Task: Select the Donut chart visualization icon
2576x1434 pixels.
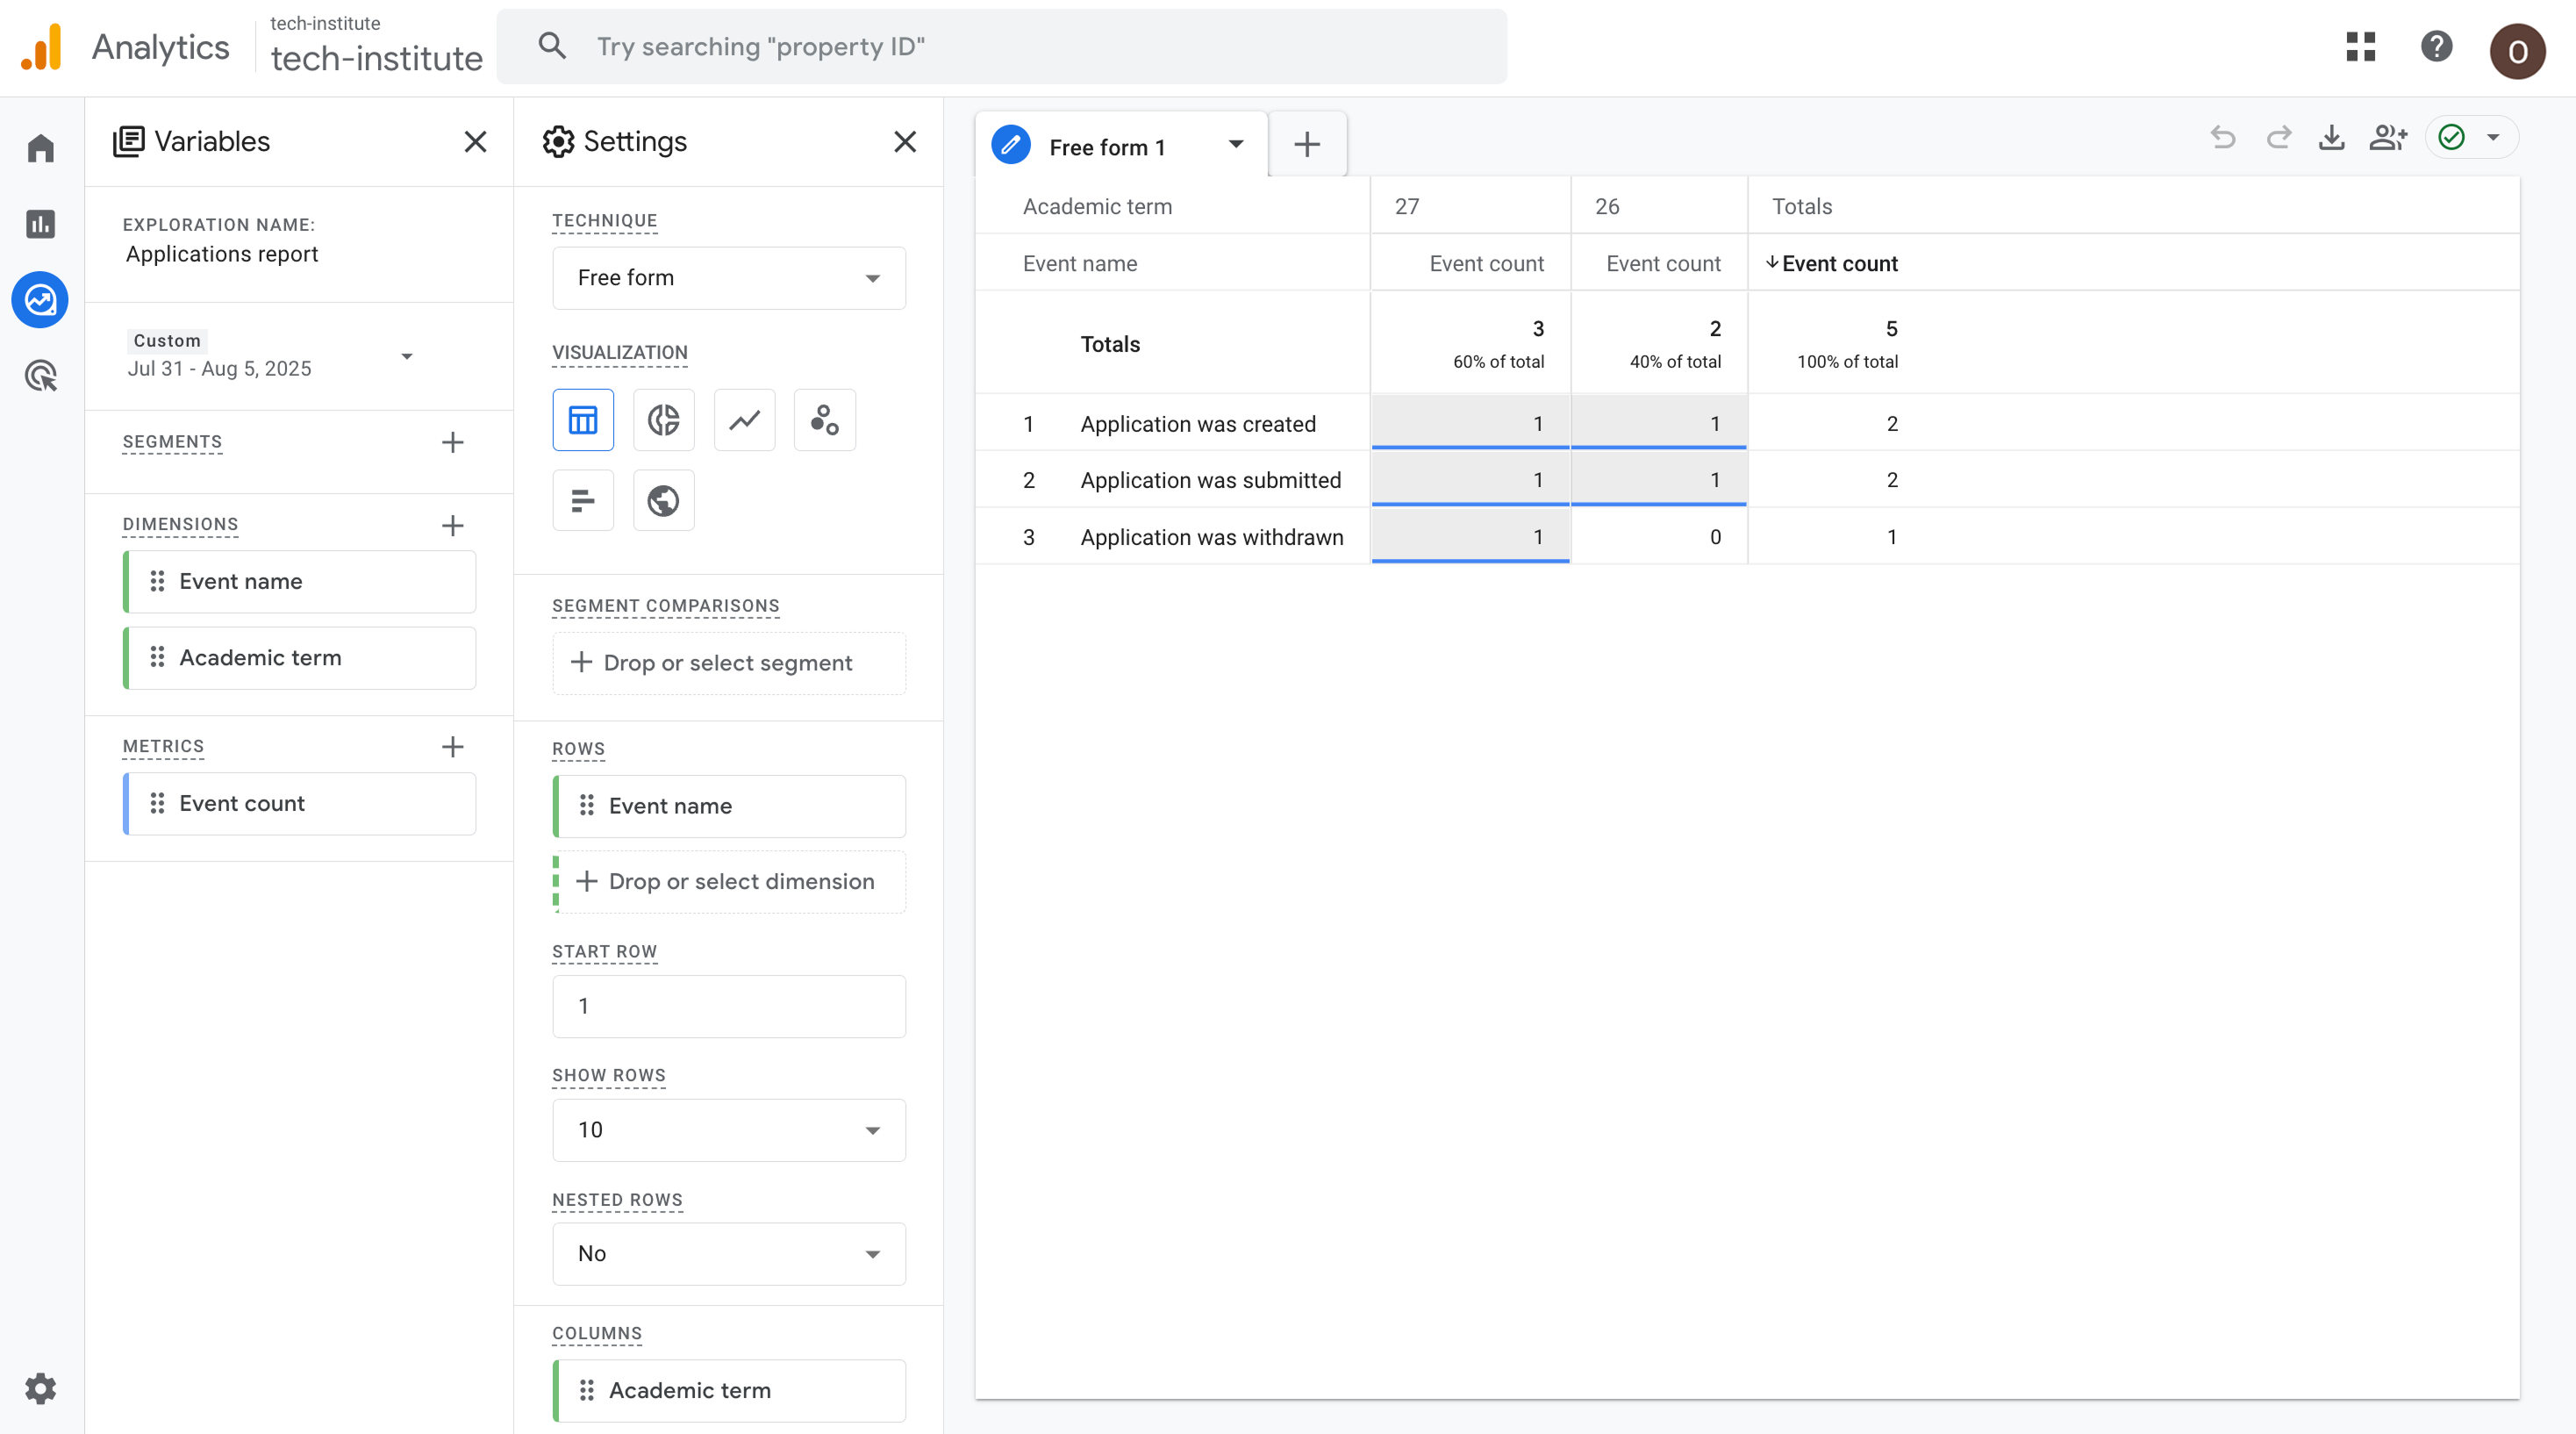Action: pos(664,420)
